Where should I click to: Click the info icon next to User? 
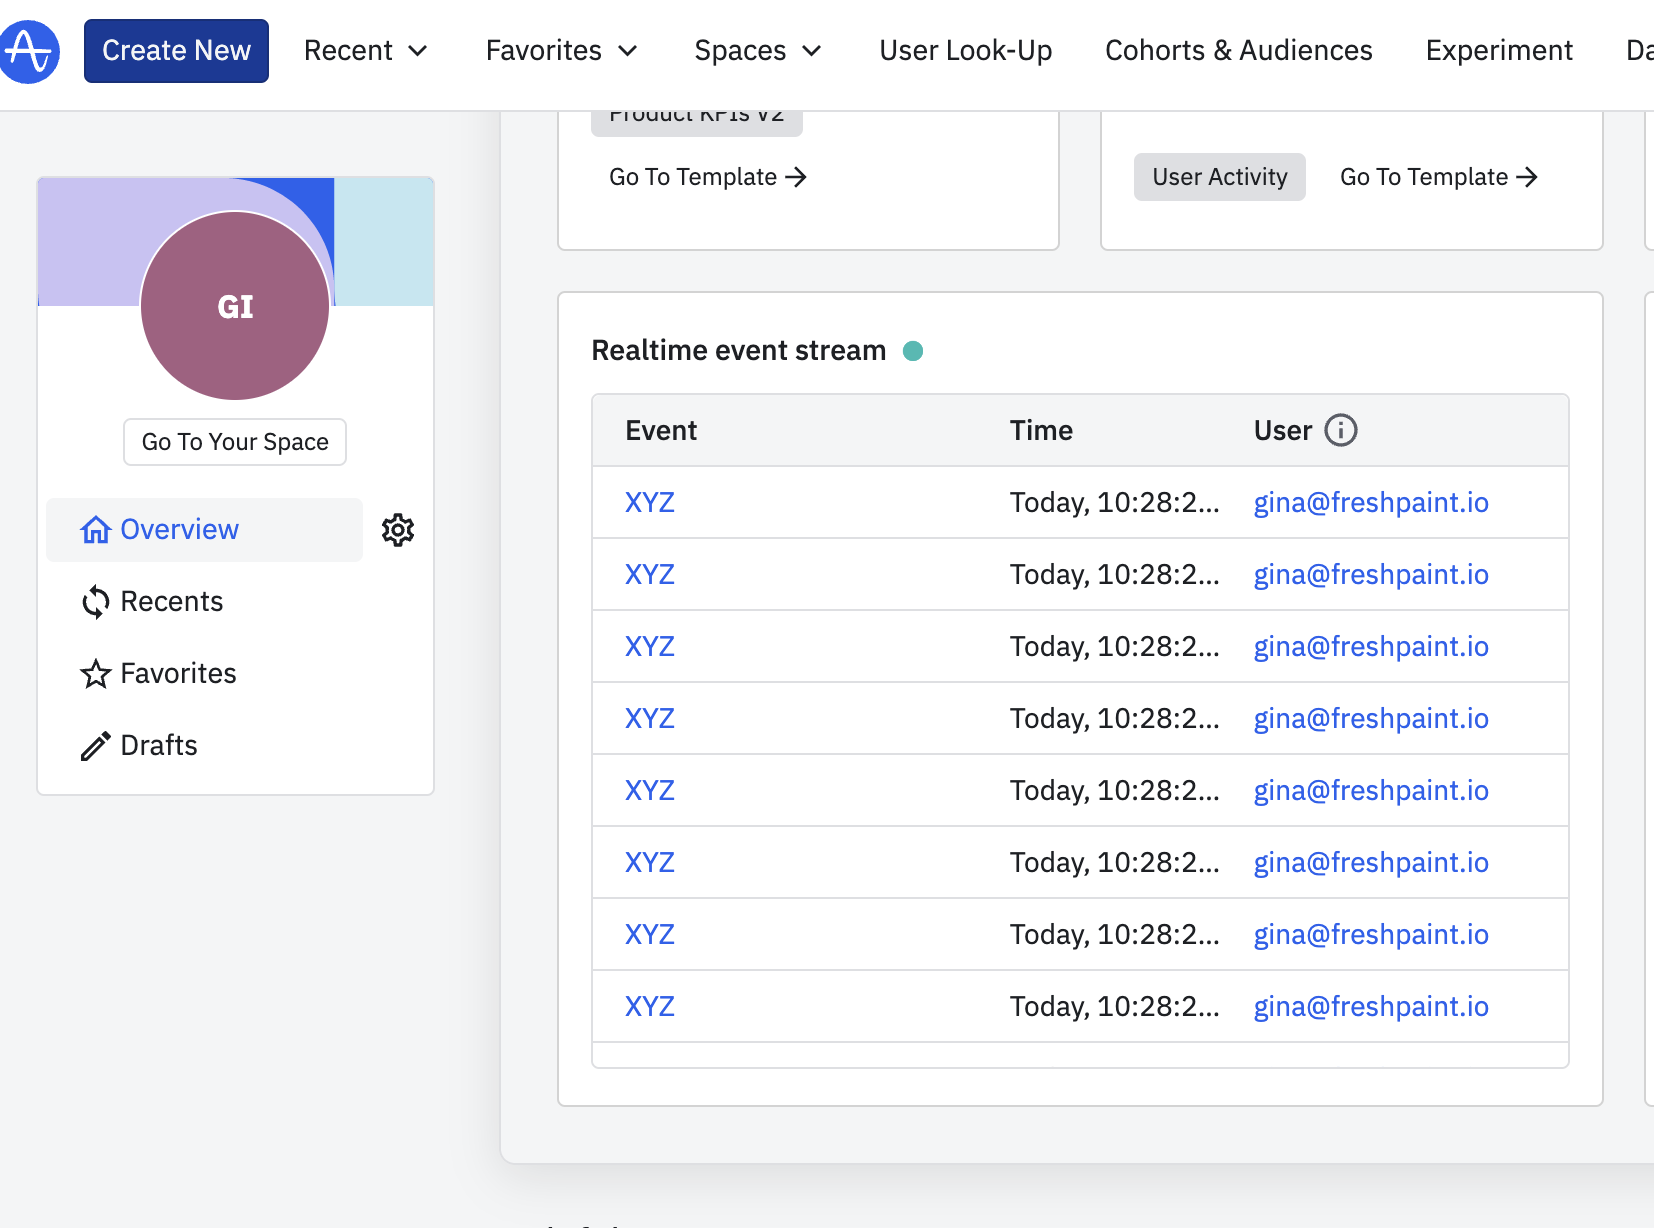(x=1340, y=430)
